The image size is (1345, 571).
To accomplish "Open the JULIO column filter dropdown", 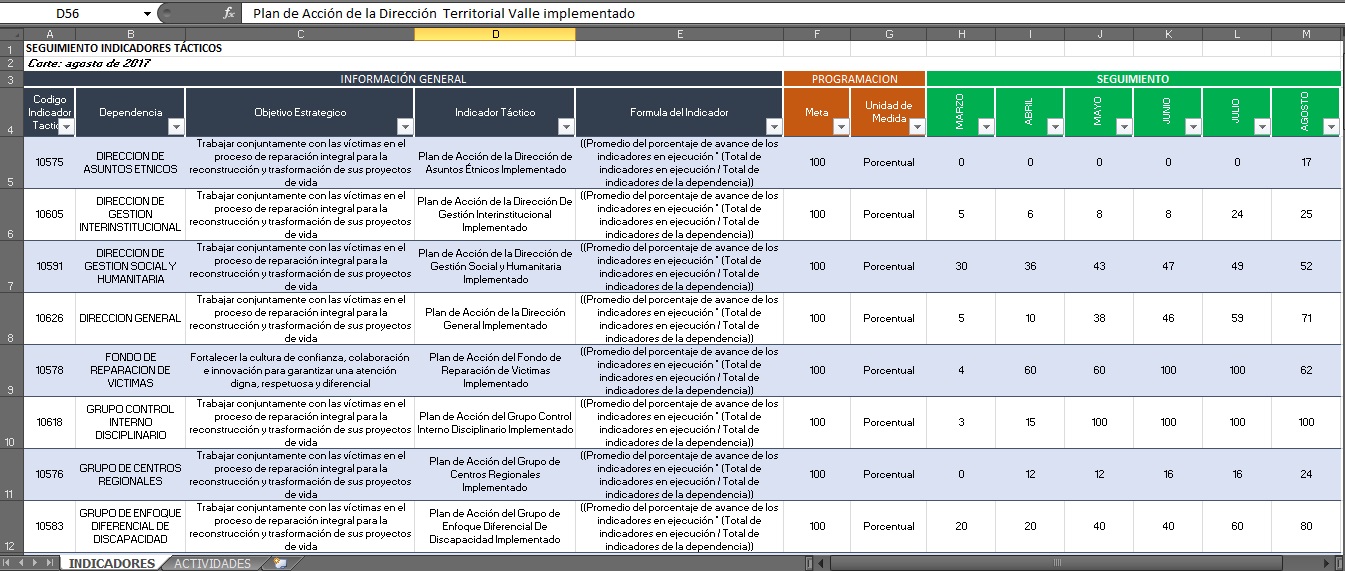I will tap(1261, 127).
